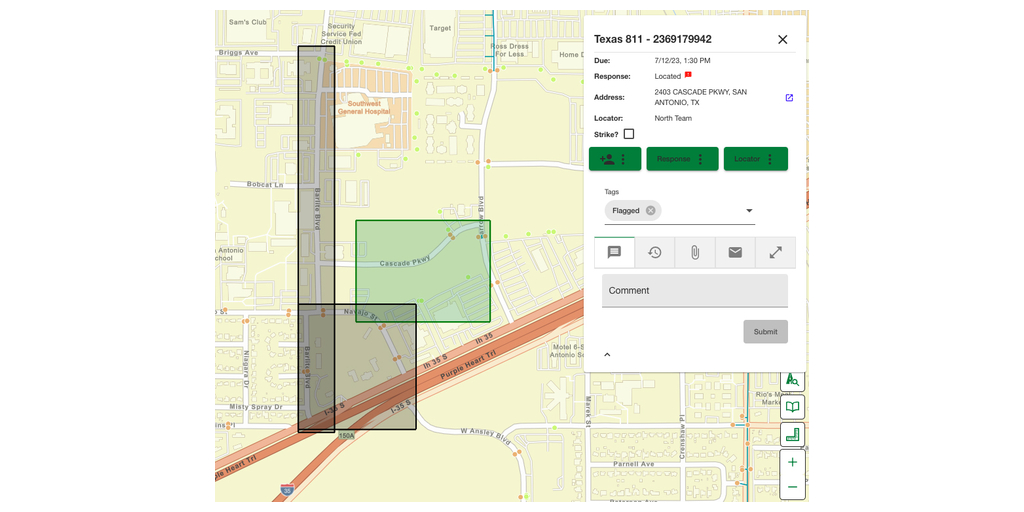Click the assign person button
The width and height of the screenshot is (1024, 512).
608,159
